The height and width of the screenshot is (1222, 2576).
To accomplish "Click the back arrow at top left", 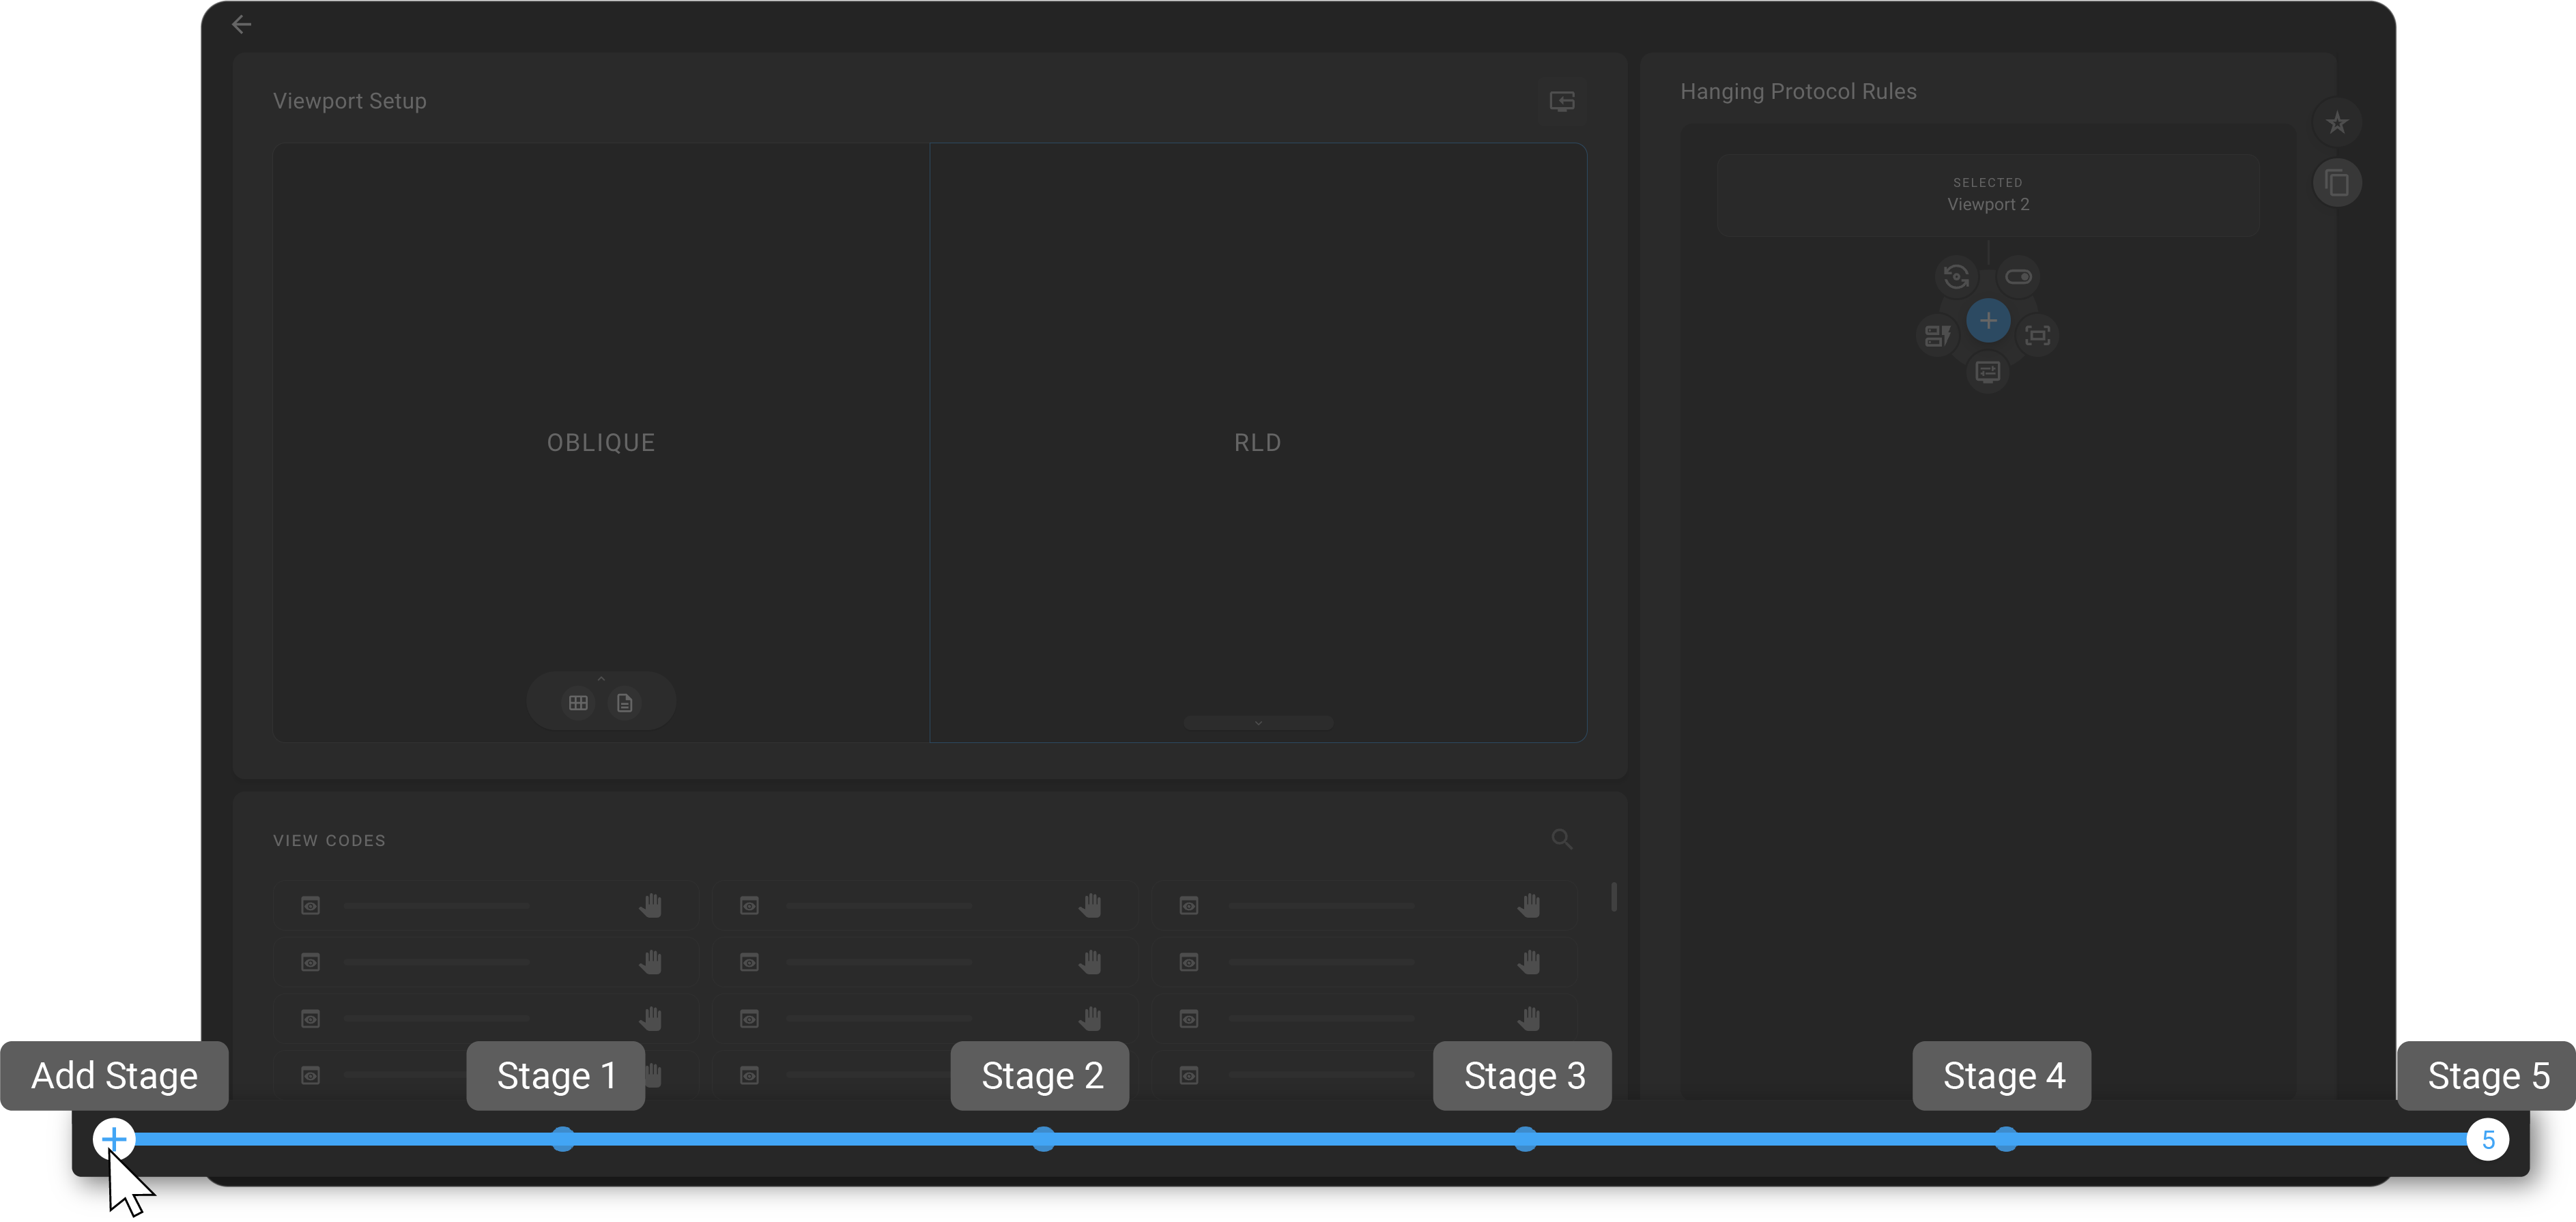I will (241, 25).
